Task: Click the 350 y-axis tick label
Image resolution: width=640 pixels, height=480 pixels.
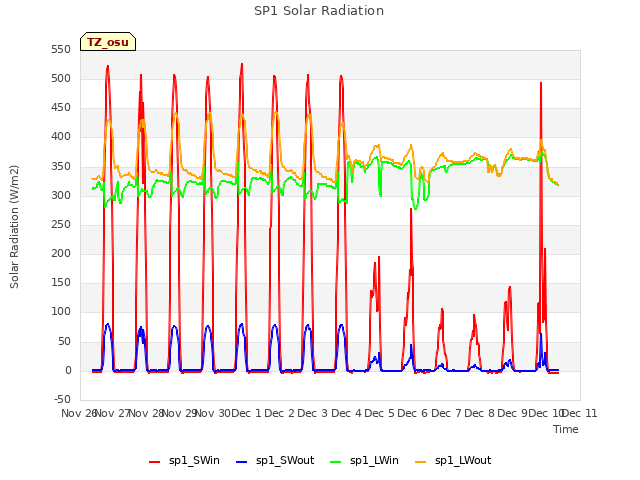Action: [x=61, y=167]
